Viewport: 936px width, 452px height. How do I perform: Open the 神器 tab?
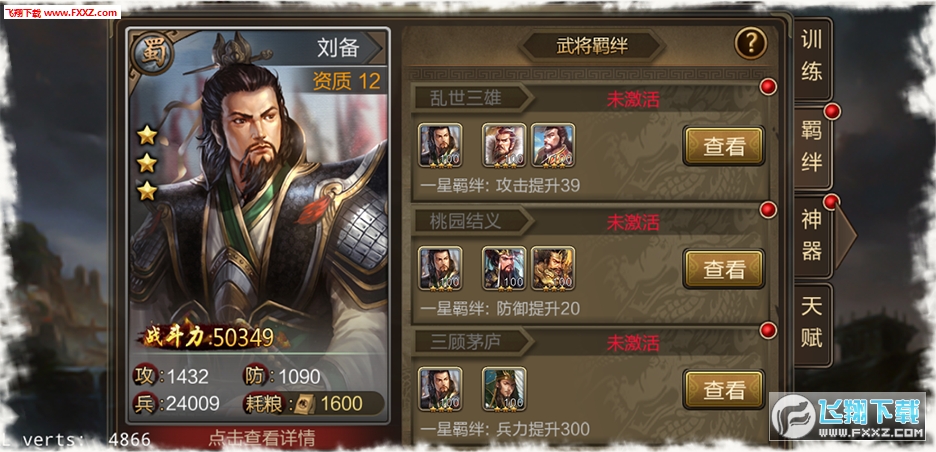click(x=812, y=236)
